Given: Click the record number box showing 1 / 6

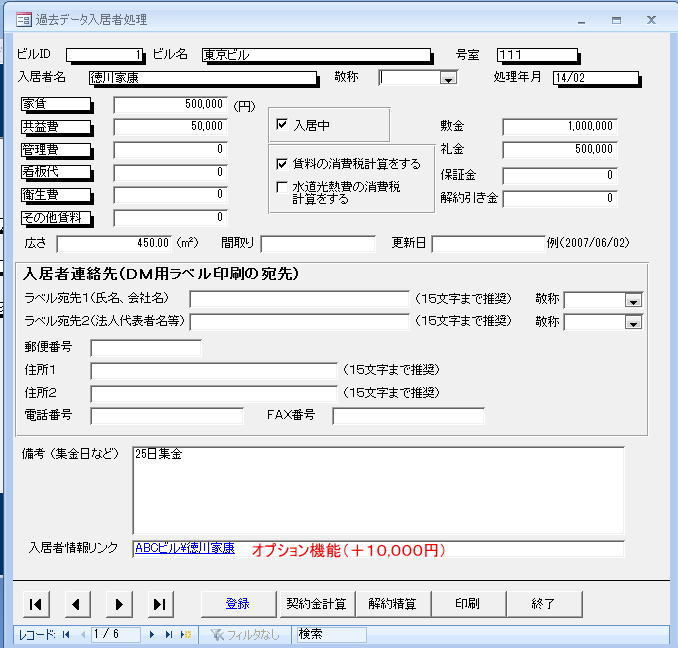Looking at the screenshot, I should coord(115,635).
